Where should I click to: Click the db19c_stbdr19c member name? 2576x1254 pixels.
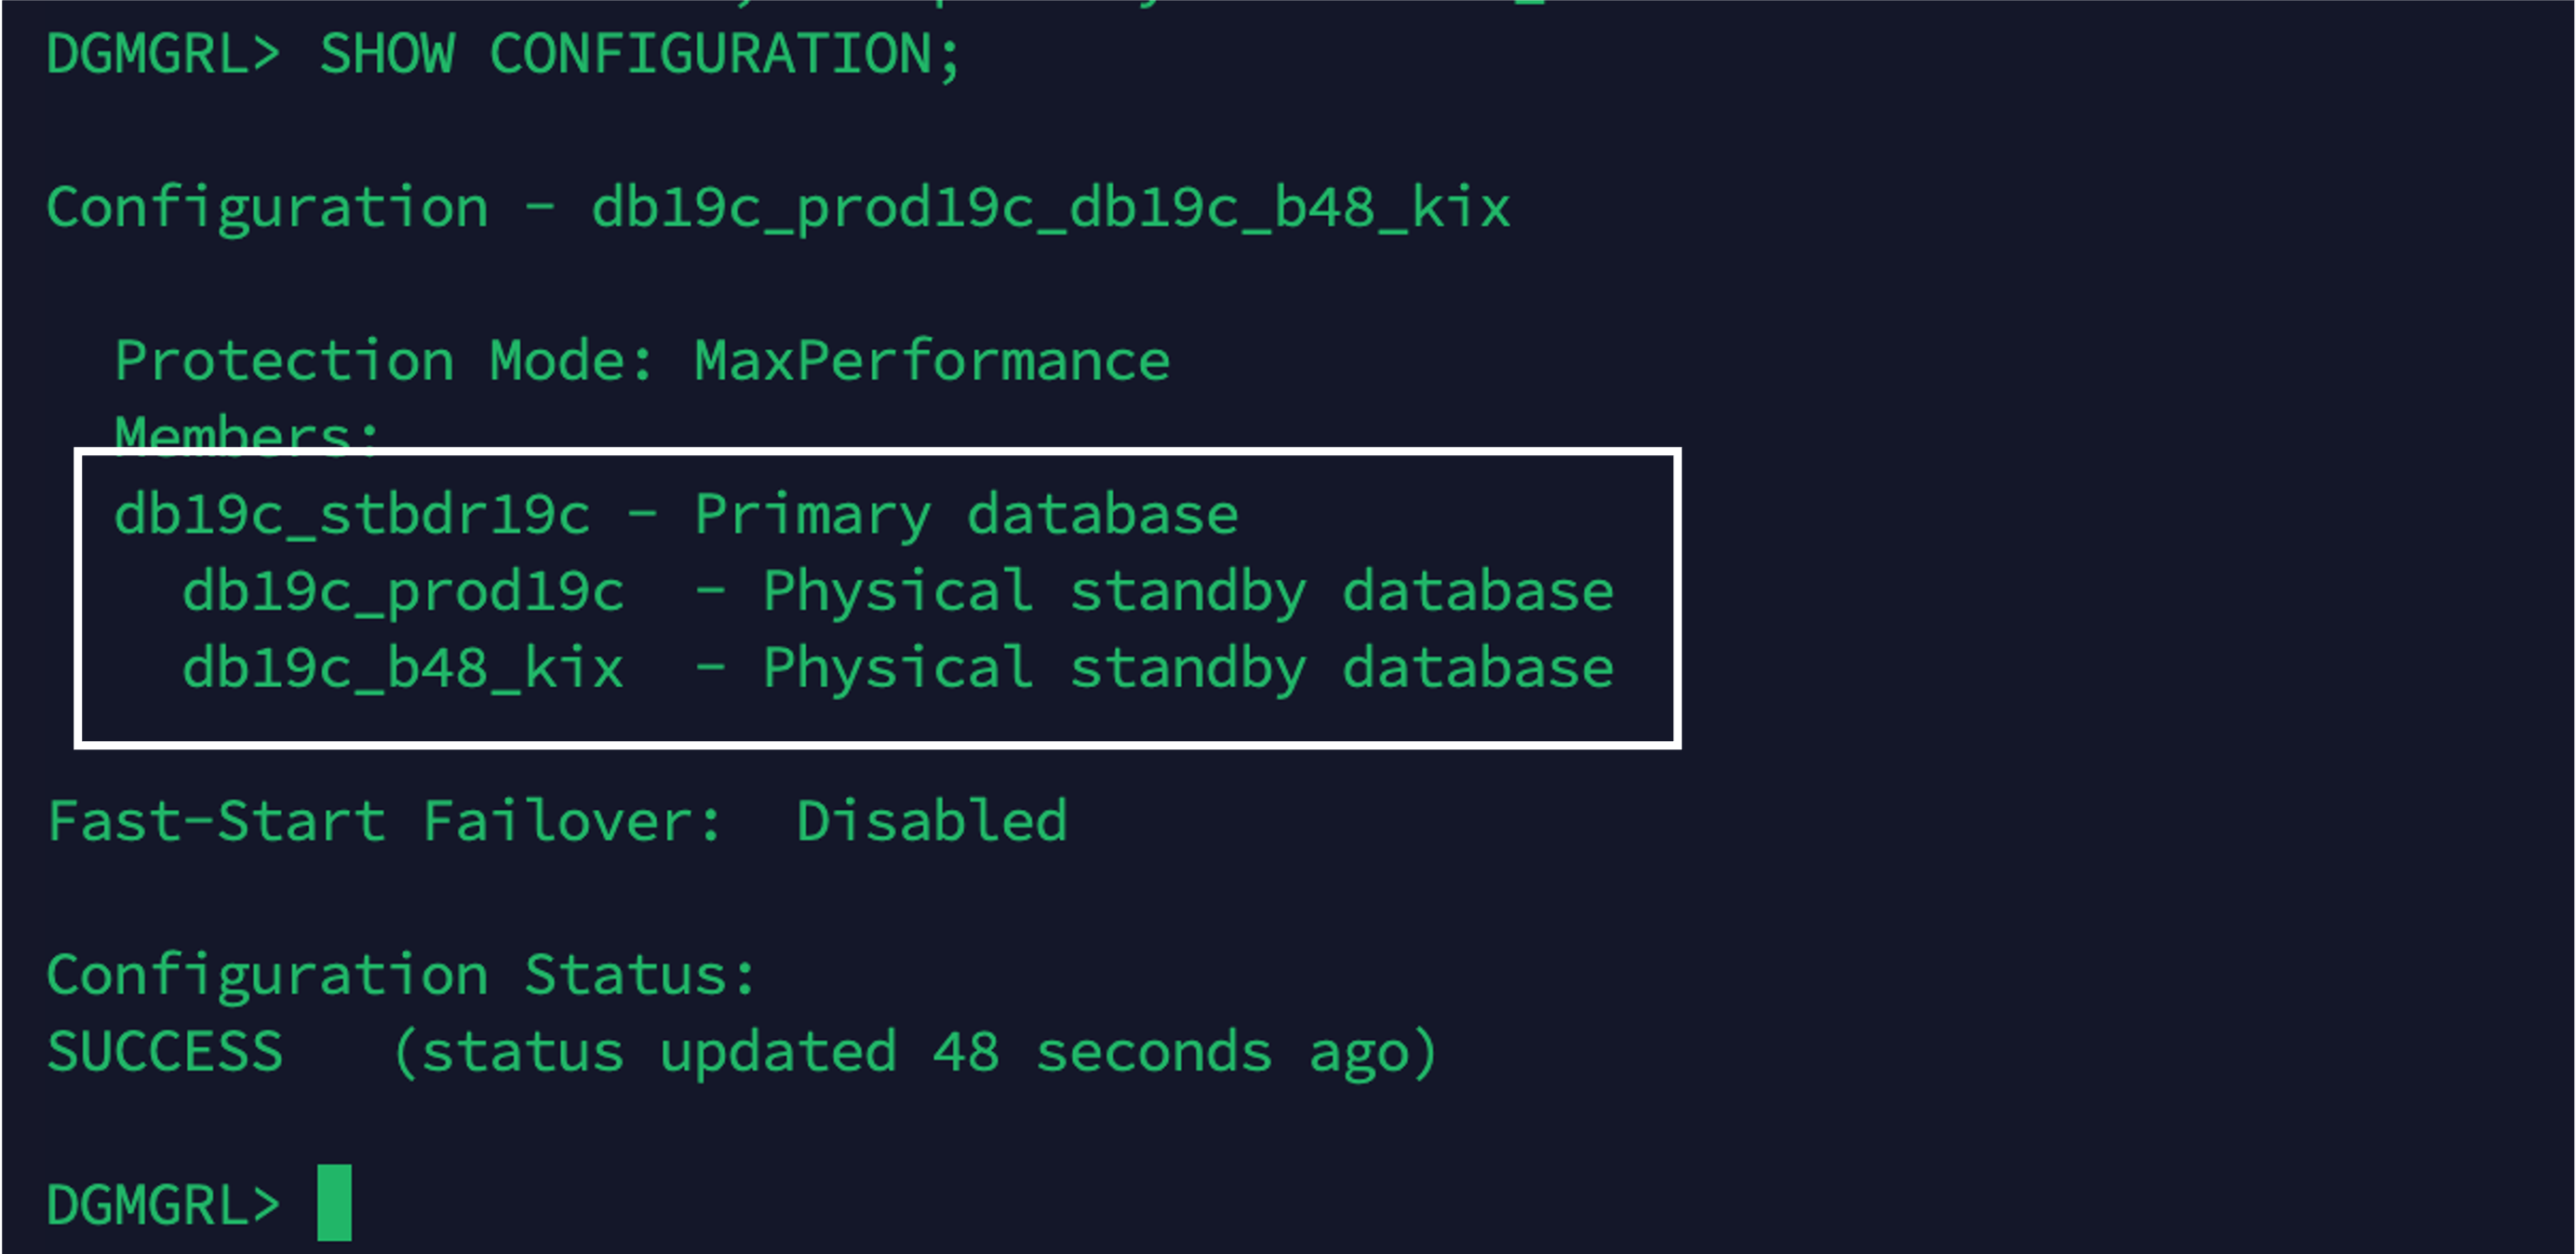[x=351, y=515]
